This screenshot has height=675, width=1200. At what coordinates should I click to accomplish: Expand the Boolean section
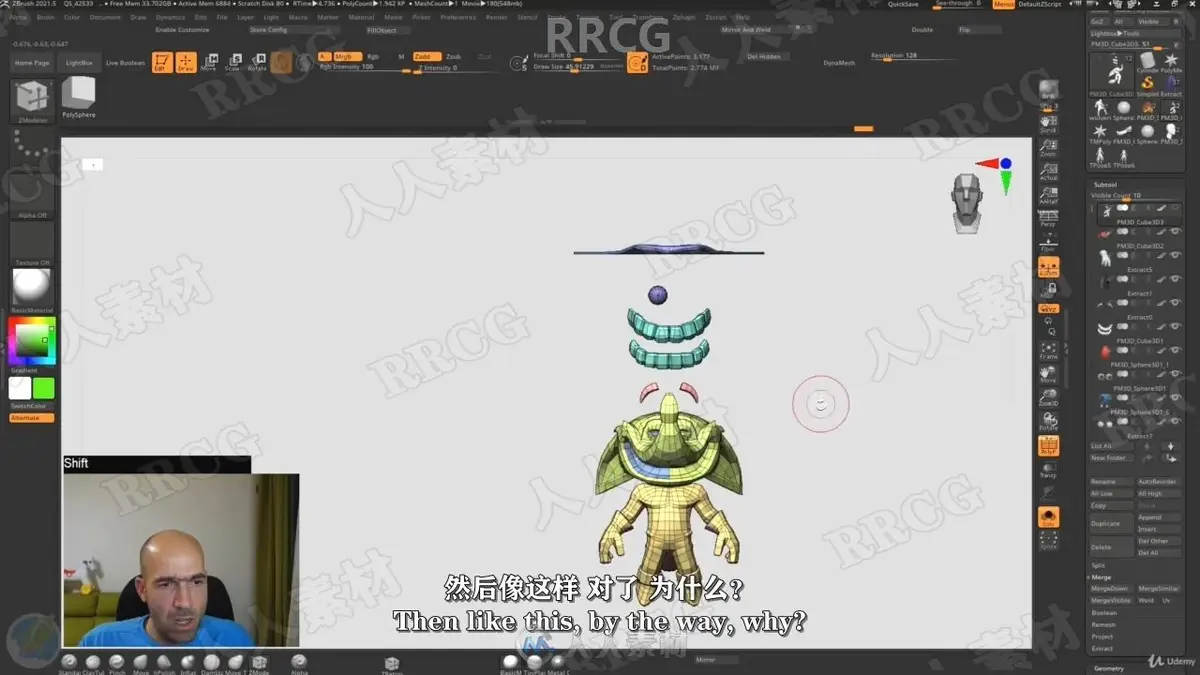(1104, 613)
